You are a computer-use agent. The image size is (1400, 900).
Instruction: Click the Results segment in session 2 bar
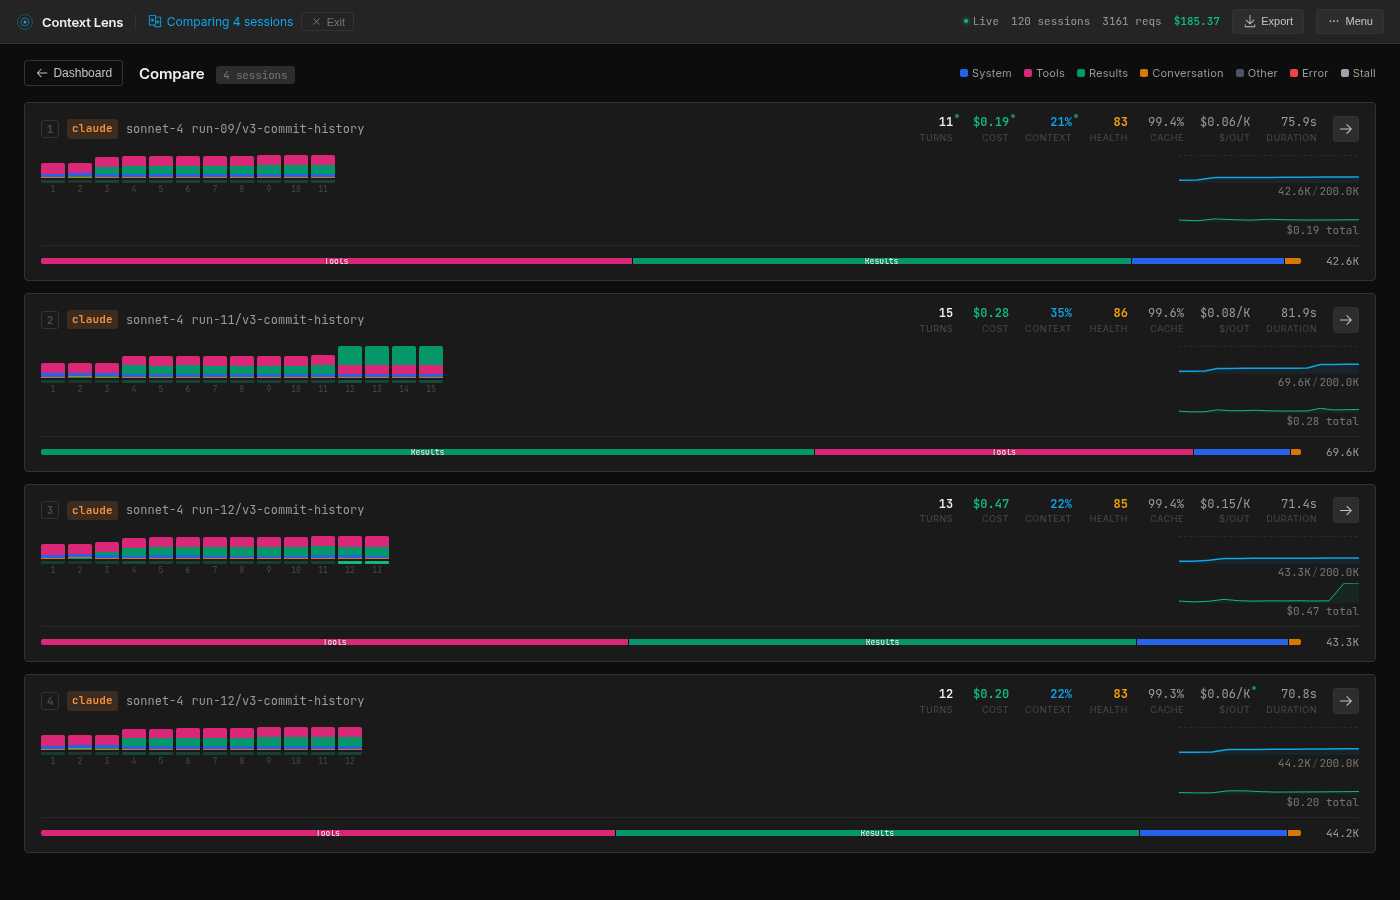(427, 452)
